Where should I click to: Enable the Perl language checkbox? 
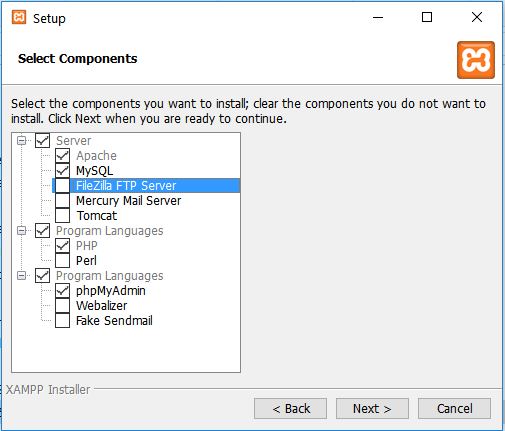pos(62,261)
